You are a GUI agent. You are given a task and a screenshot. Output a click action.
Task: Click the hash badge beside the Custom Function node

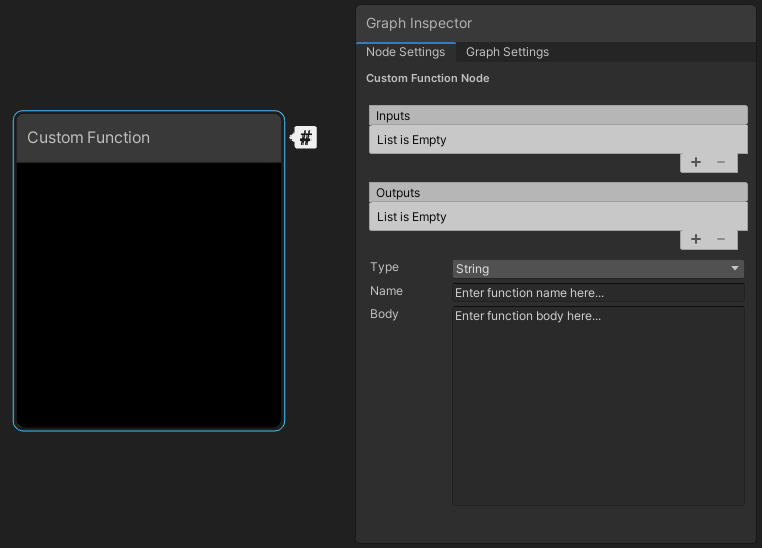305,137
